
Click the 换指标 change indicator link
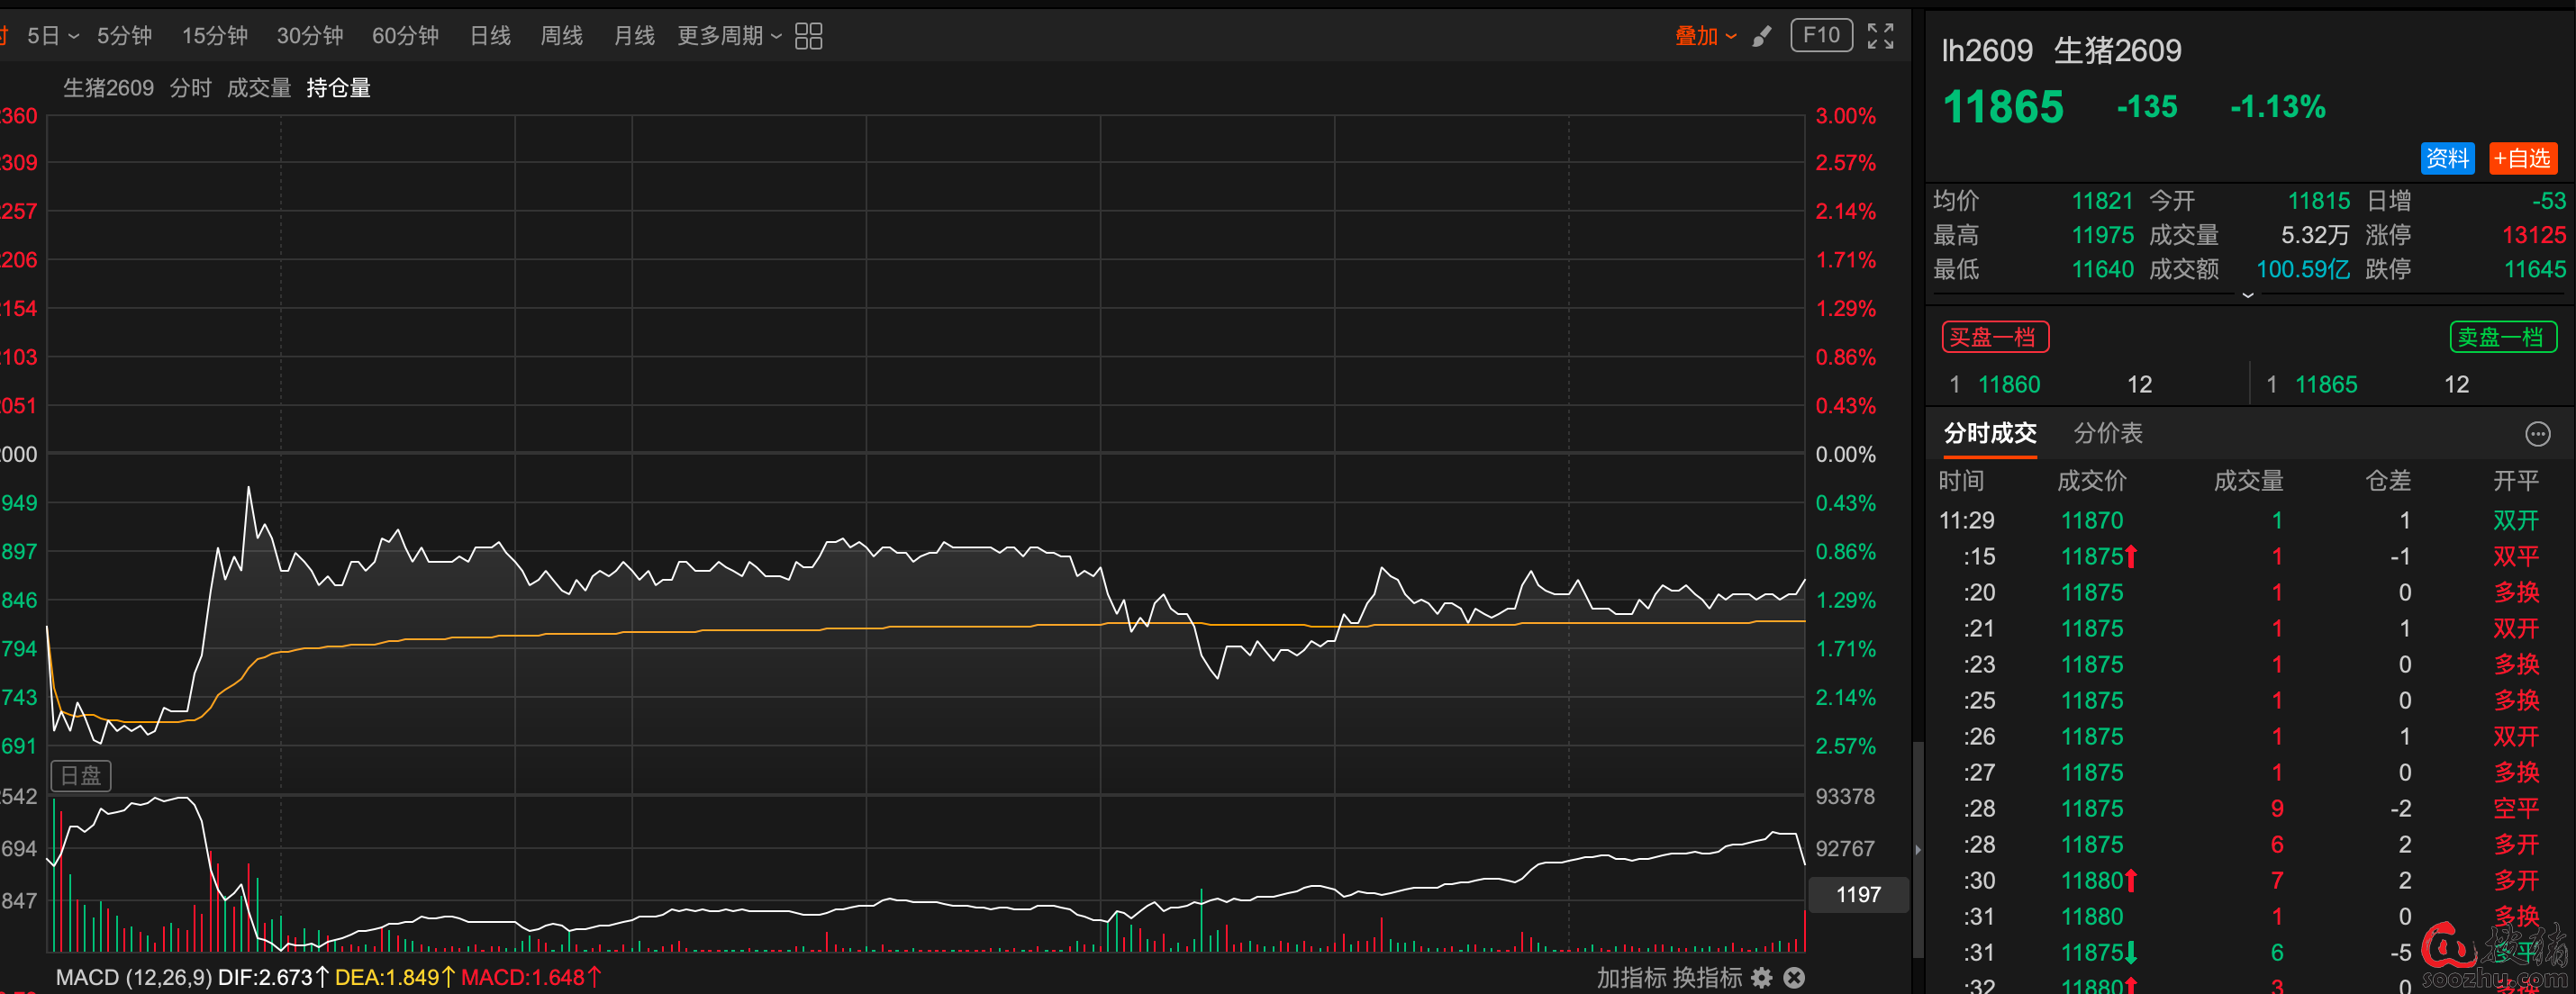(x=1707, y=977)
